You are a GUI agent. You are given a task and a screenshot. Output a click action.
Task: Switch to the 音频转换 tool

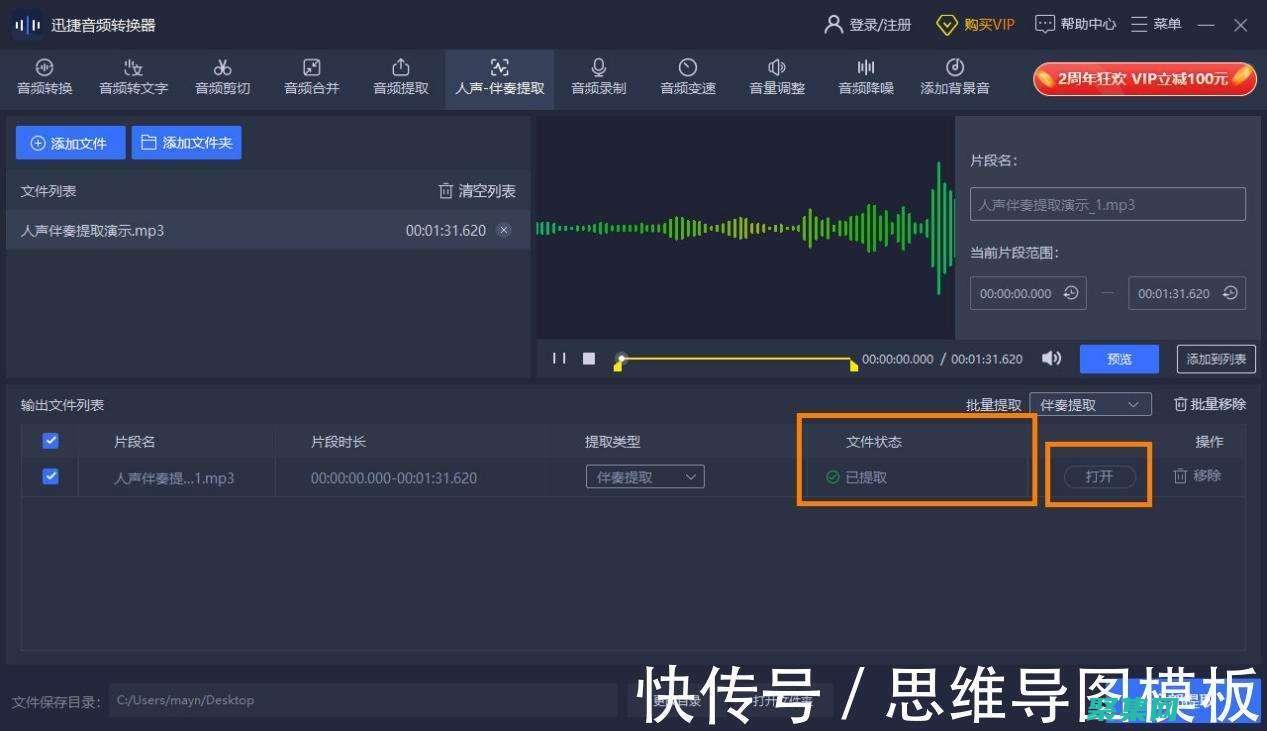point(43,78)
